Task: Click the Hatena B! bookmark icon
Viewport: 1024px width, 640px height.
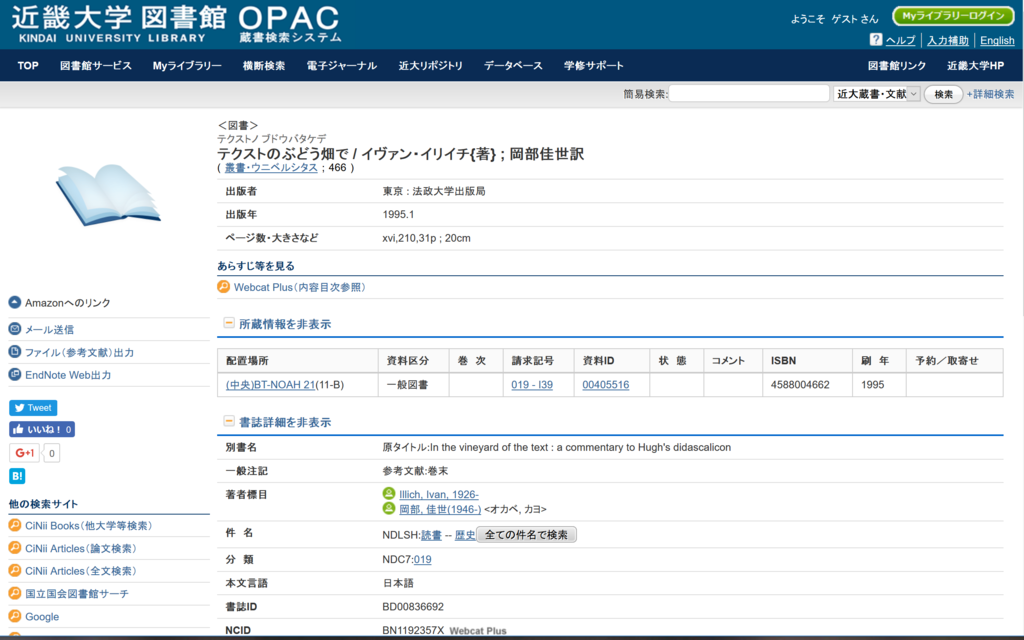Action: 17,476
